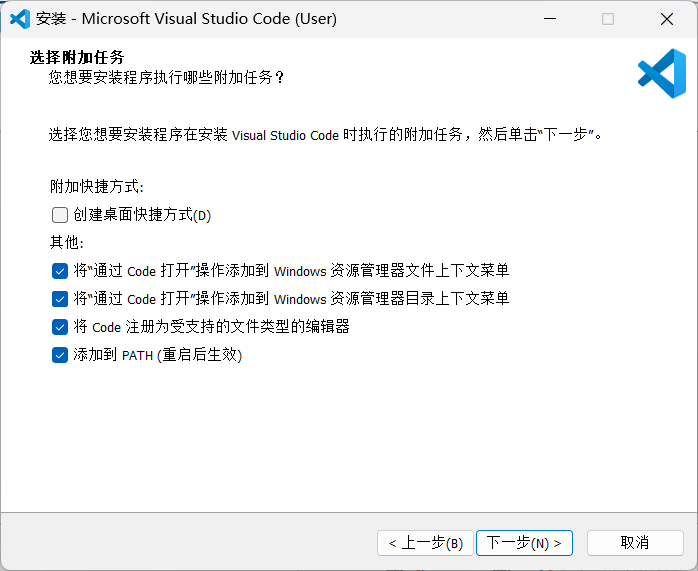
Task: Click the VS Code icon in title bar
Action: pos(20,19)
